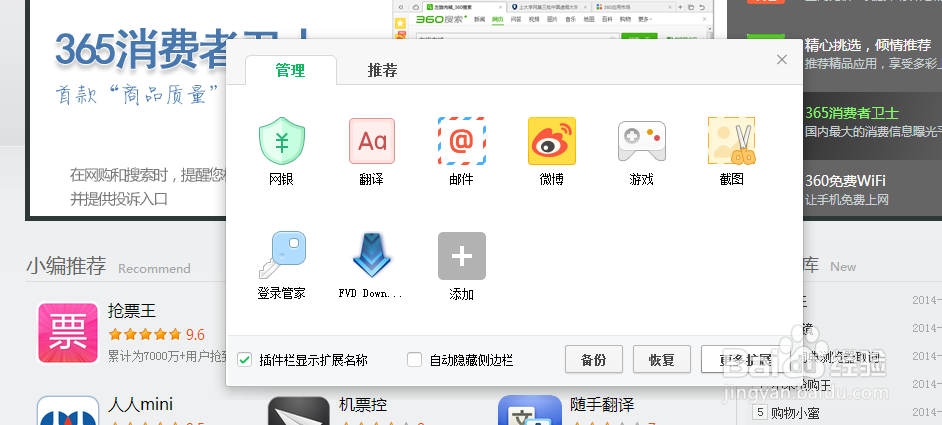Enable 自动隐藏侧边栏 checkbox

click(x=414, y=359)
